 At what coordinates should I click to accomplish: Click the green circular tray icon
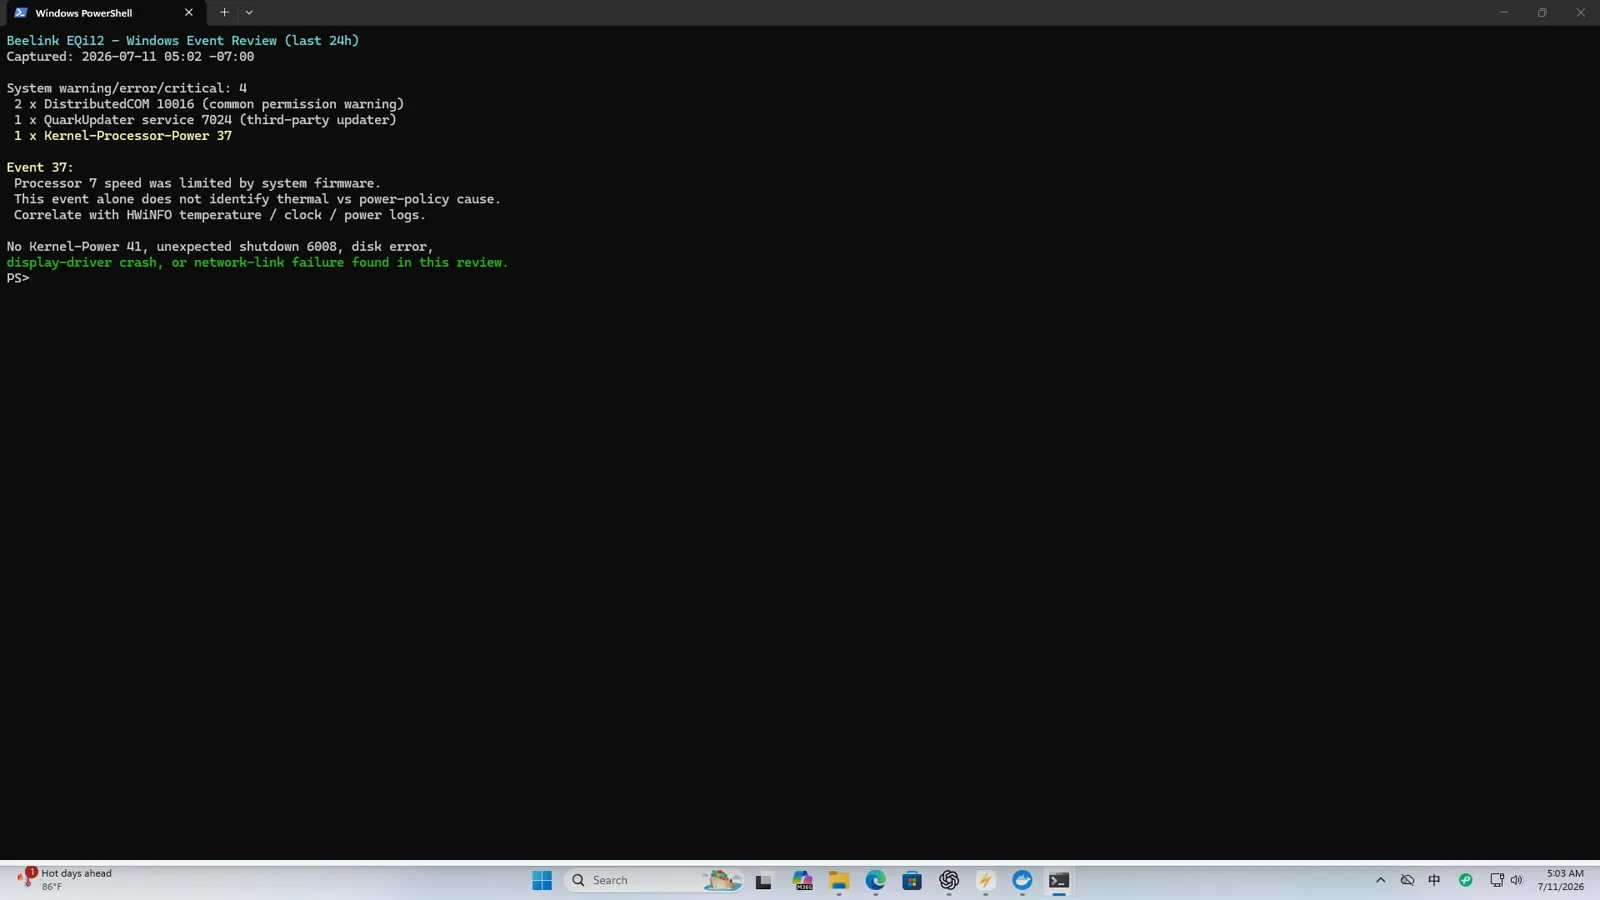(x=1466, y=880)
